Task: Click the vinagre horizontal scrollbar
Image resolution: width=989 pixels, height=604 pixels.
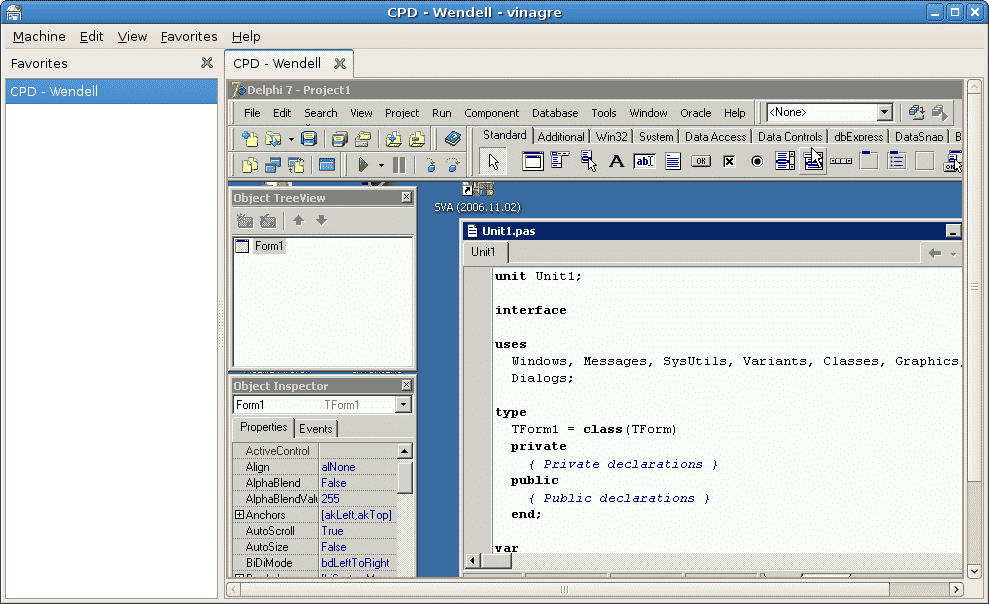Action: click(564, 589)
